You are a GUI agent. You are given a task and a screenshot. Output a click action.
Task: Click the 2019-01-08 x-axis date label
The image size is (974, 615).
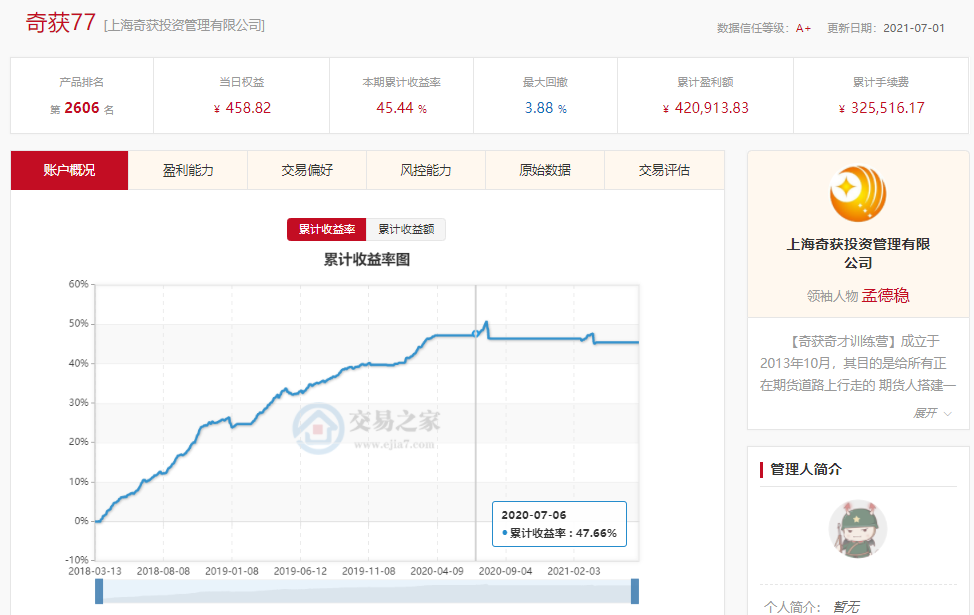232,571
